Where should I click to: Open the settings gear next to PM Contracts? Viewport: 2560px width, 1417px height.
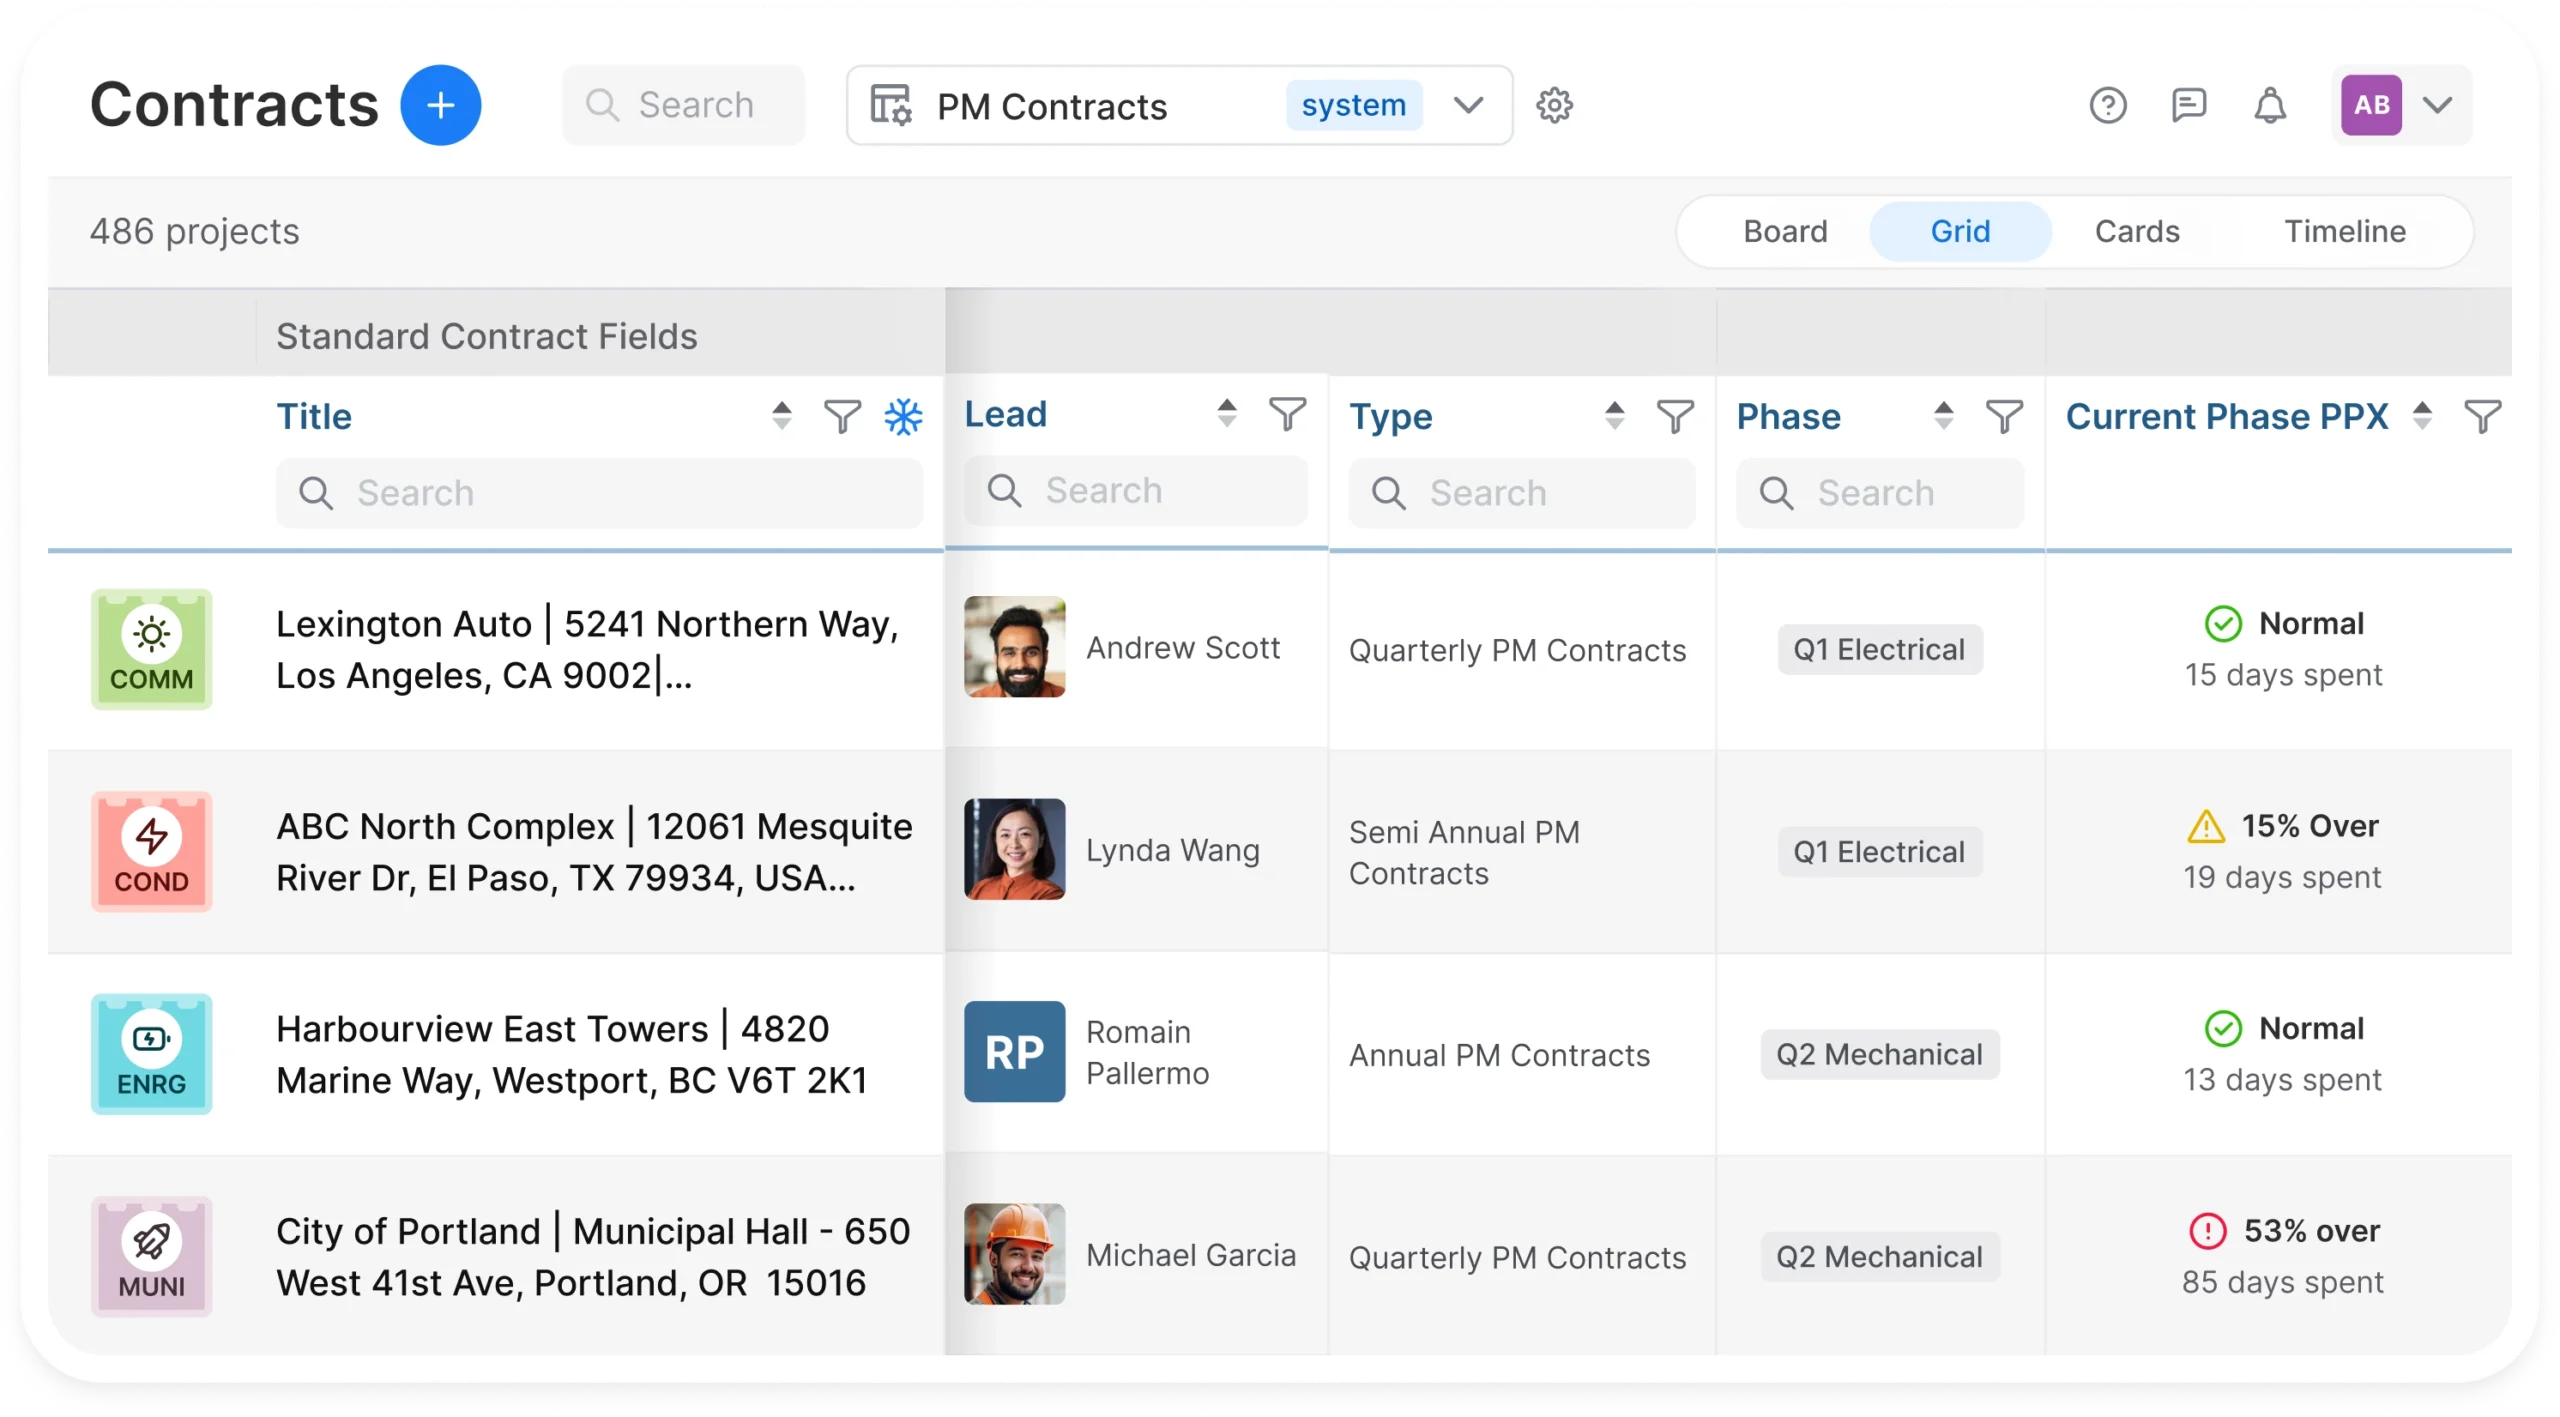pos(1554,105)
